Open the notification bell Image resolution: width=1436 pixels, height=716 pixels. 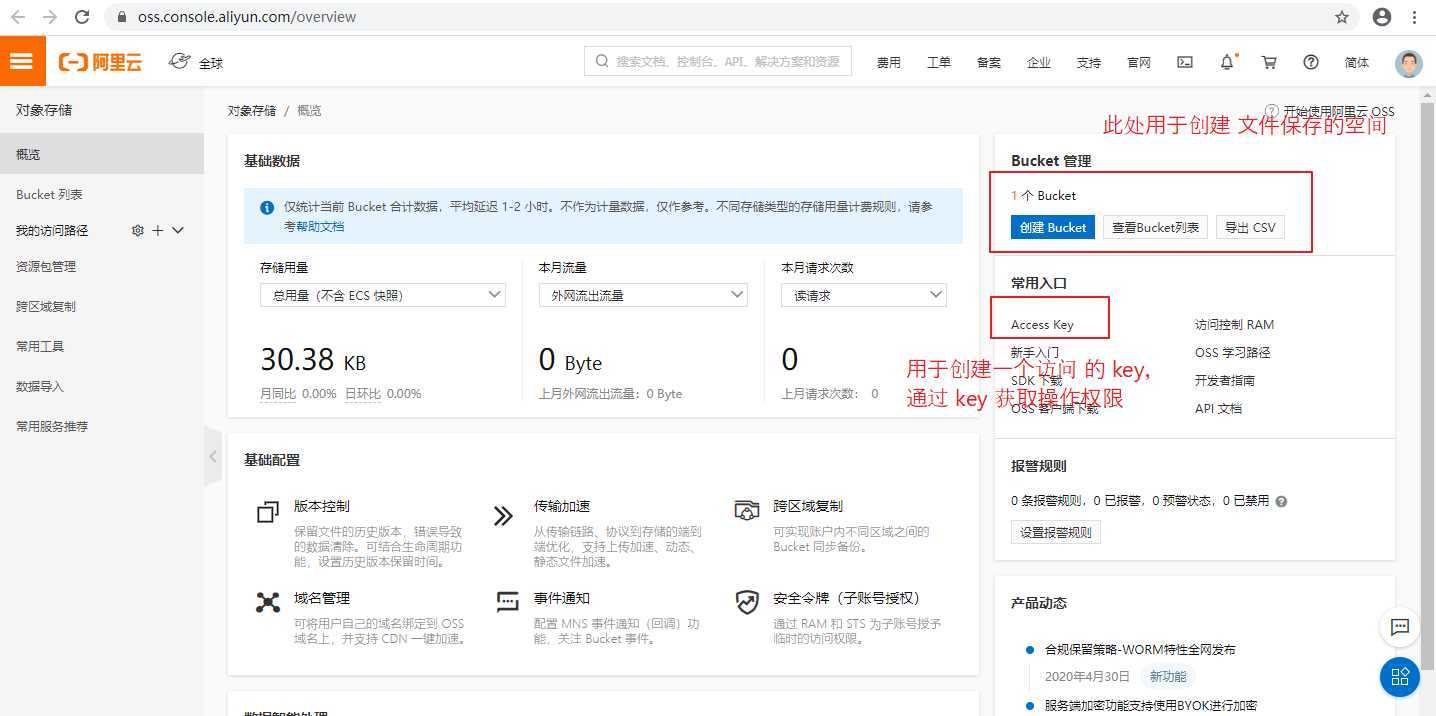click(1227, 62)
